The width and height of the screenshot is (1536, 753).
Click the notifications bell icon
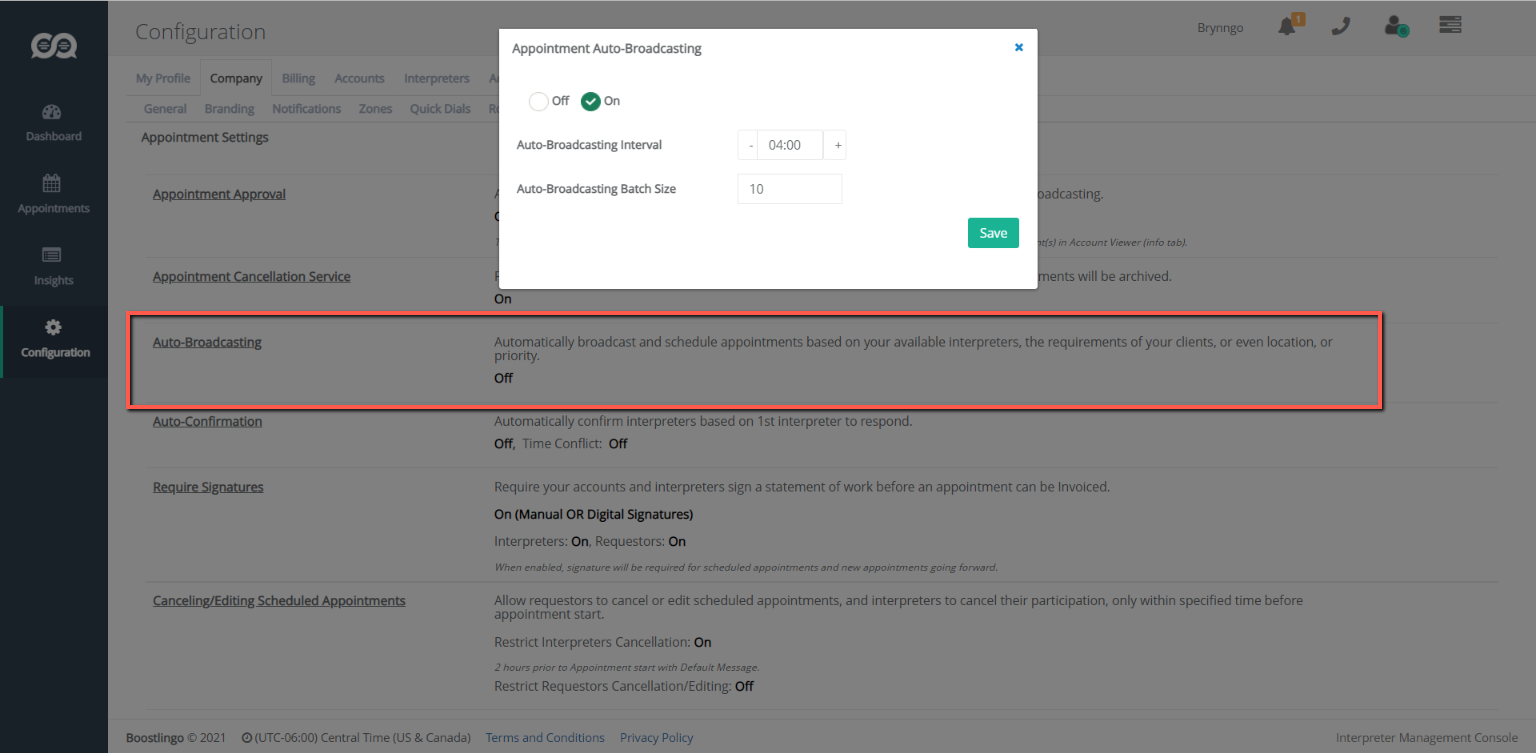1288,27
